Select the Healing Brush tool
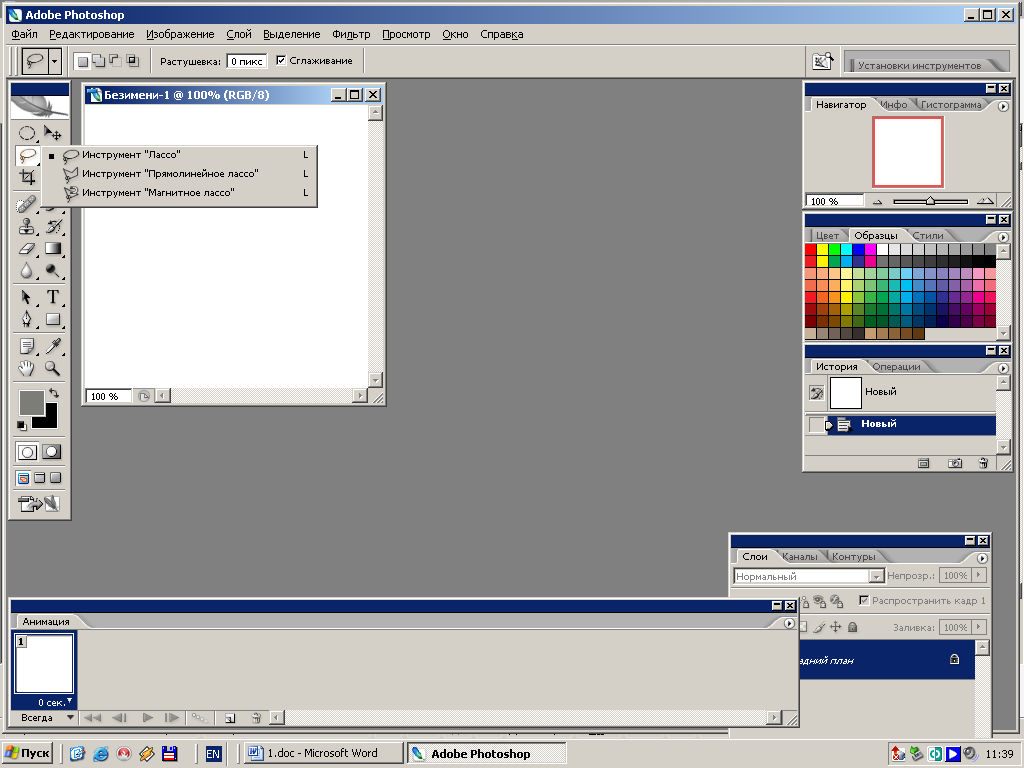The image size is (1024, 768). pos(27,205)
